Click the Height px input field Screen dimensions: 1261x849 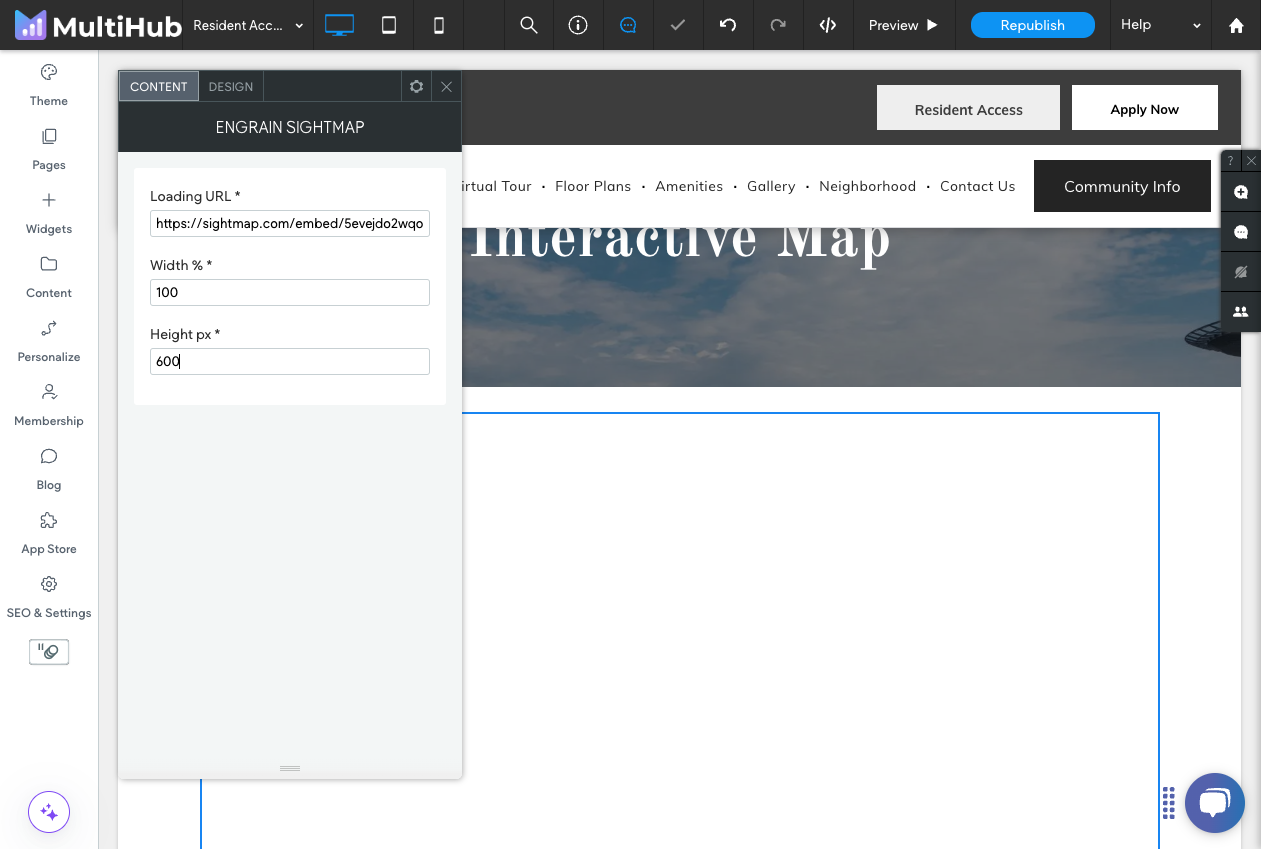[290, 361]
